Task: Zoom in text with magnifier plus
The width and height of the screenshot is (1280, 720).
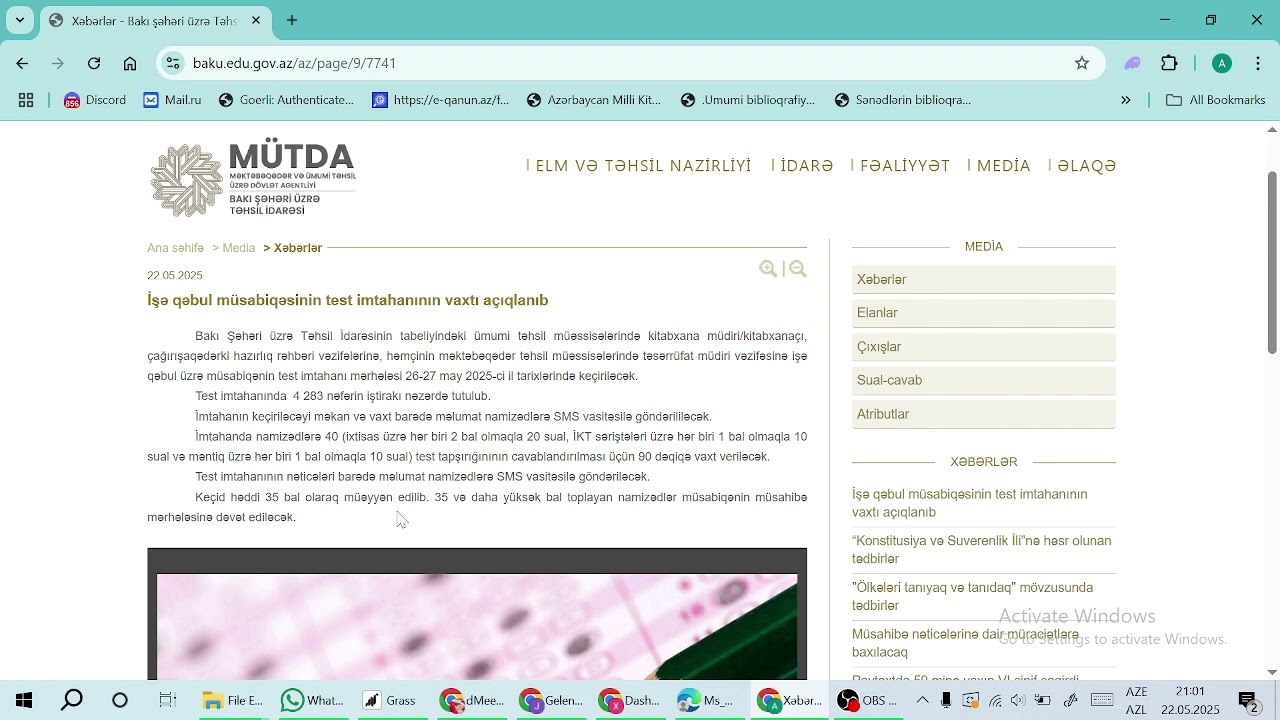Action: pos(768,269)
